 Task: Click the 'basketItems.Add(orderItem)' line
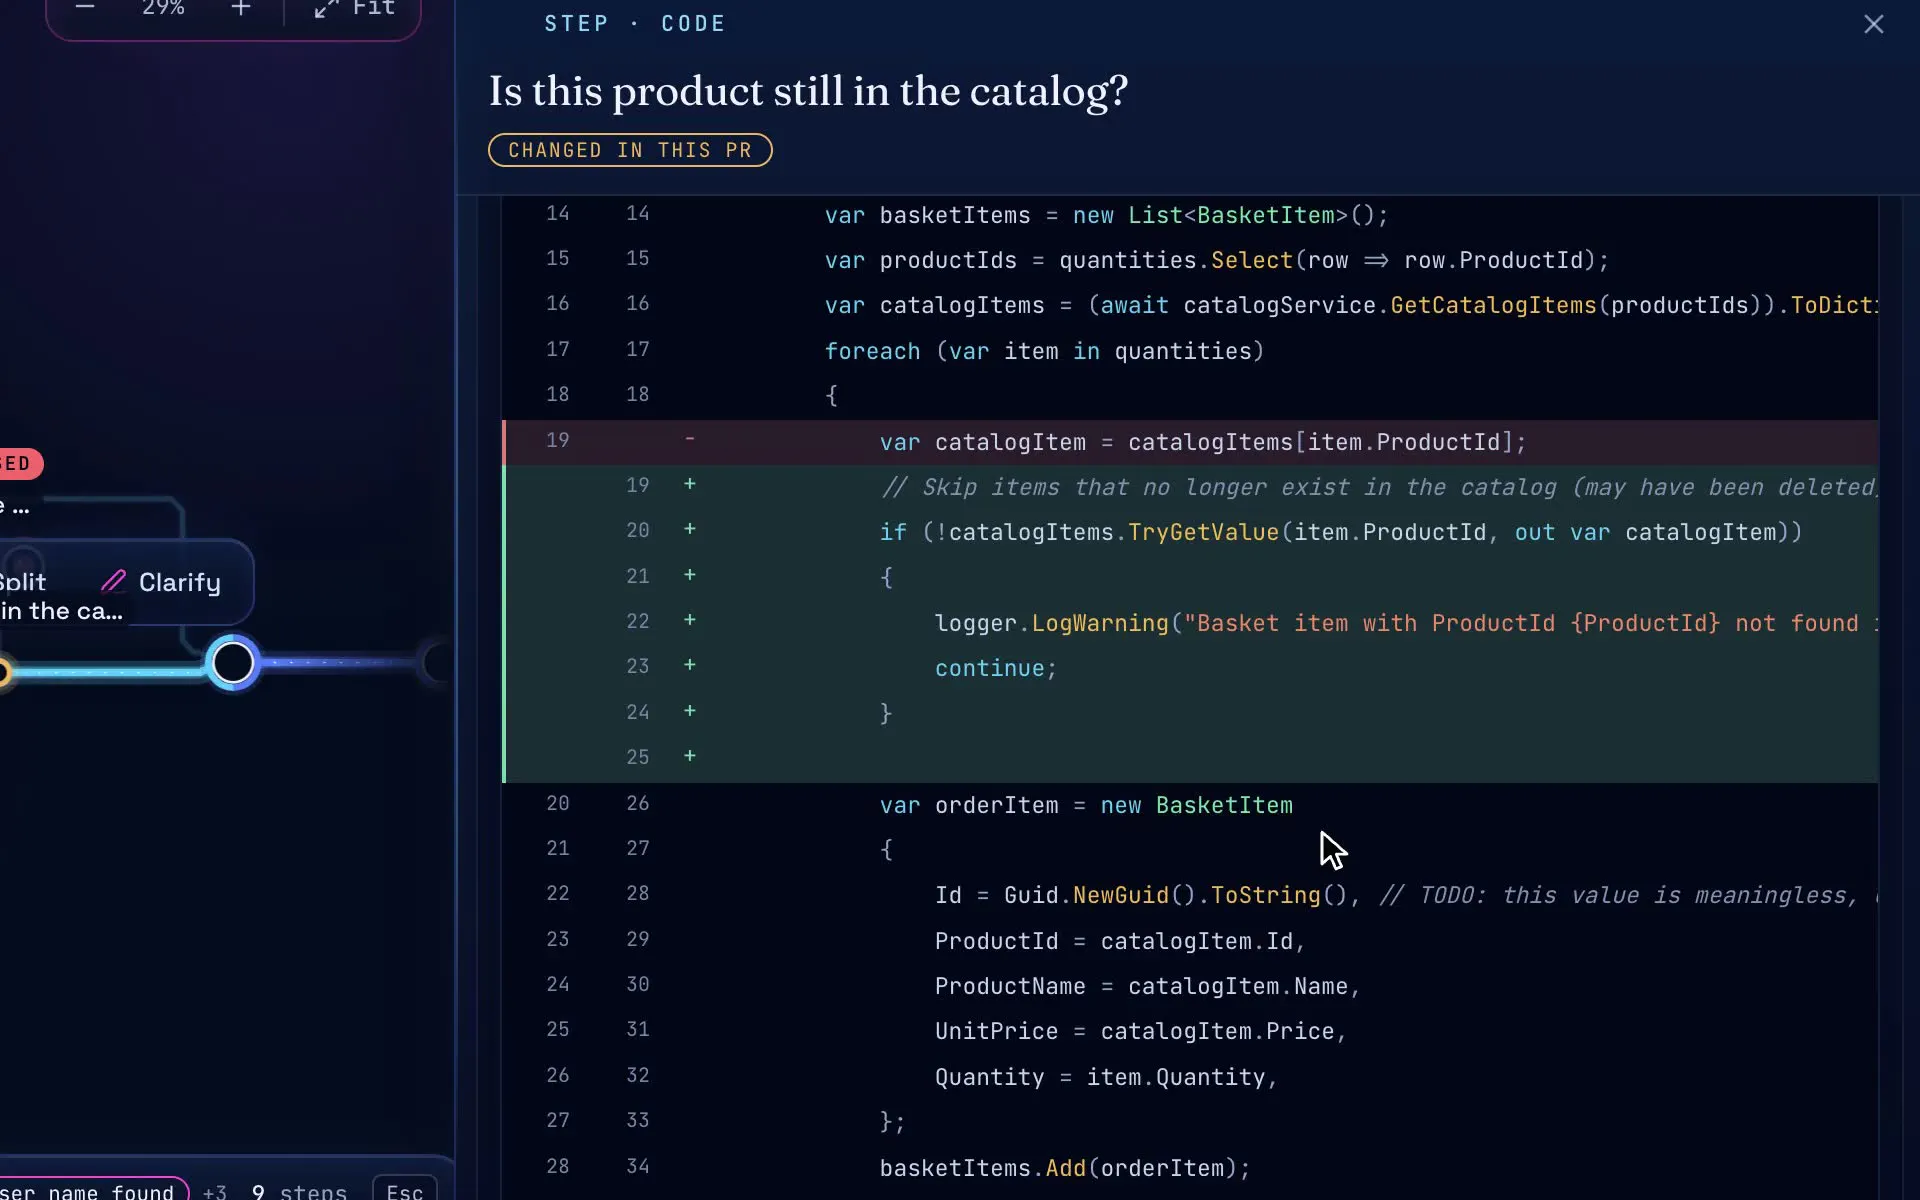pyautogui.click(x=1190, y=1168)
